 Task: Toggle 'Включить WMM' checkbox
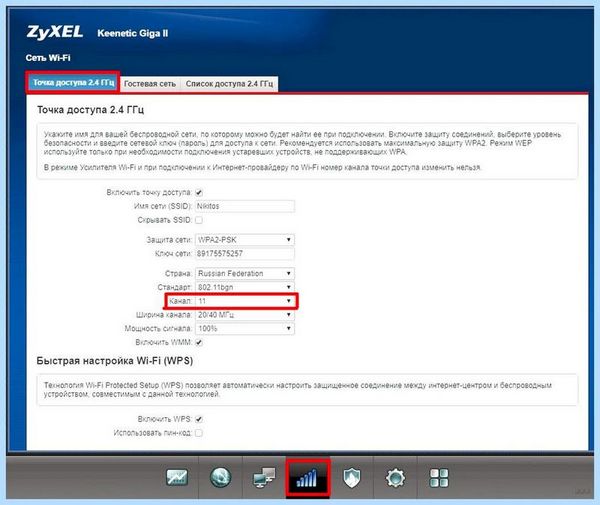(199, 342)
